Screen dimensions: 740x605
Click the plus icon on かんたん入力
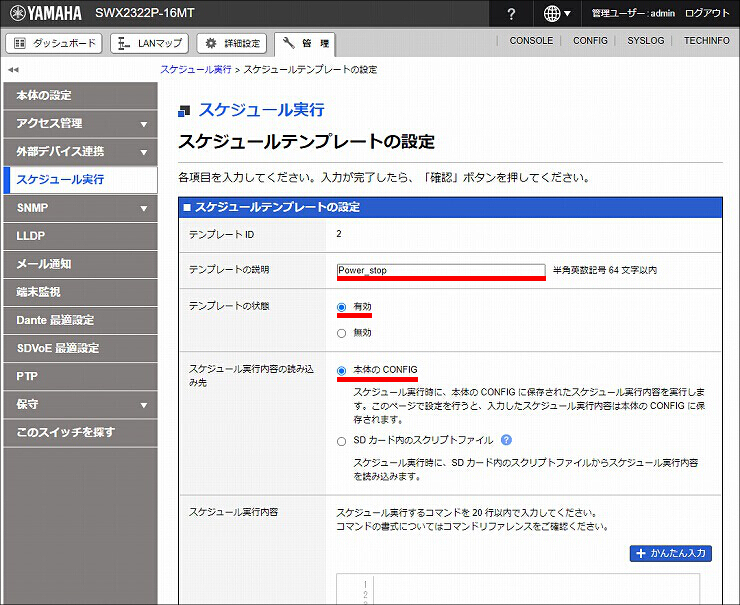(640, 554)
